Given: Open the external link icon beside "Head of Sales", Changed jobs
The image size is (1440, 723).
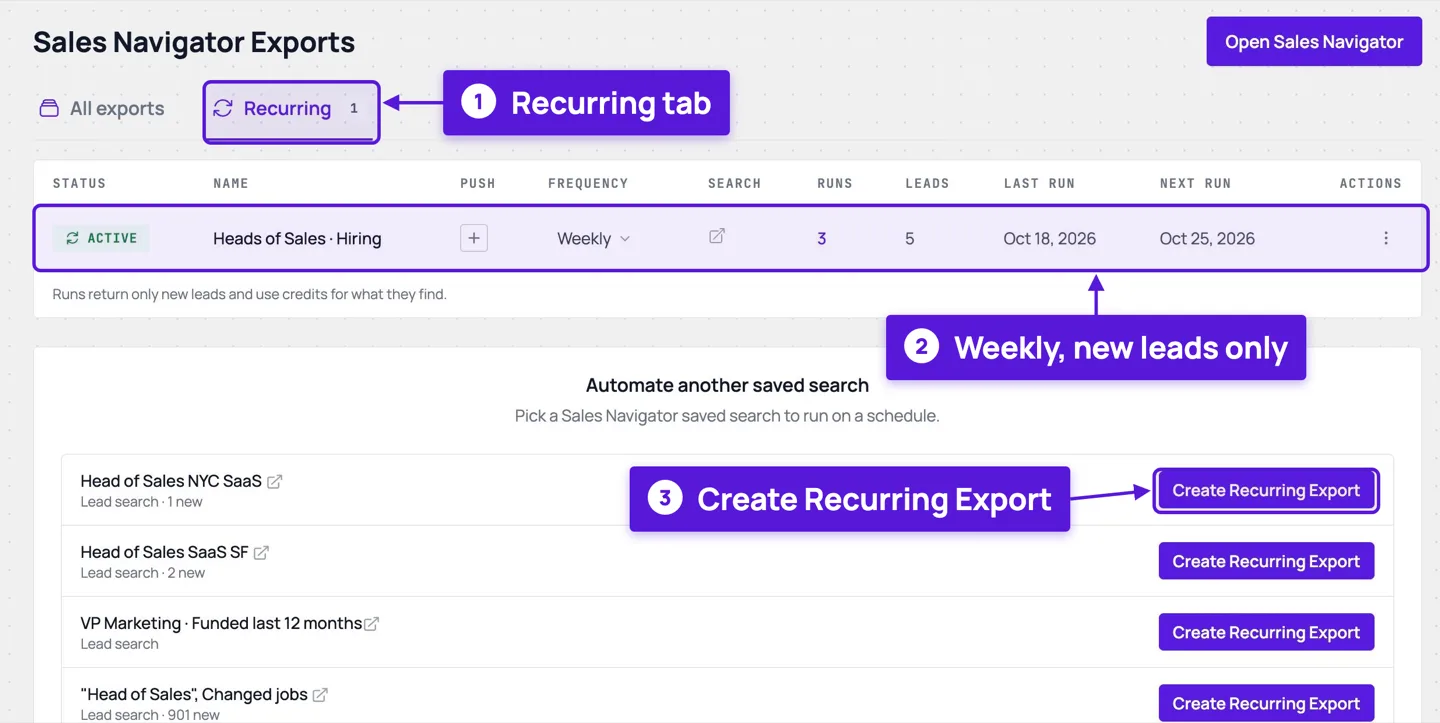Looking at the screenshot, I should 320,694.
